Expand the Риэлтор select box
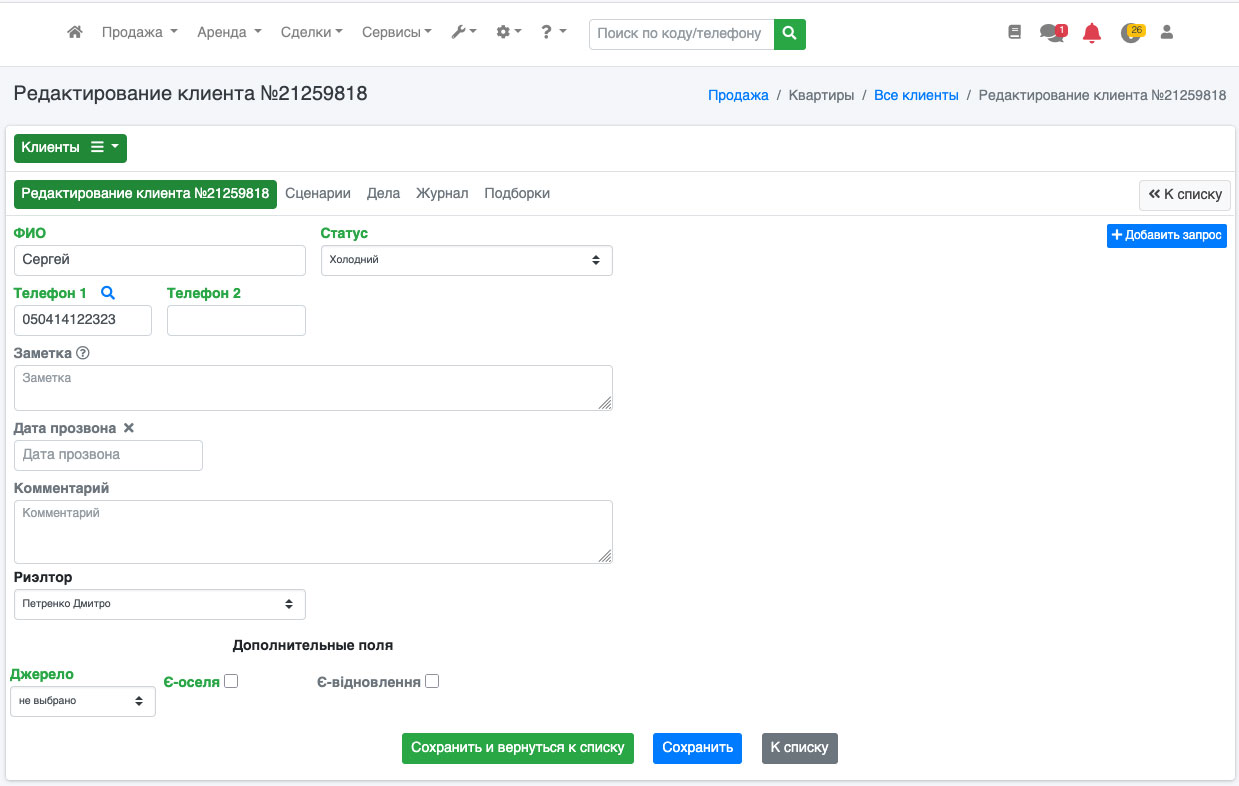The width and height of the screenshot is (1239, 786). [x=160, y=604]
